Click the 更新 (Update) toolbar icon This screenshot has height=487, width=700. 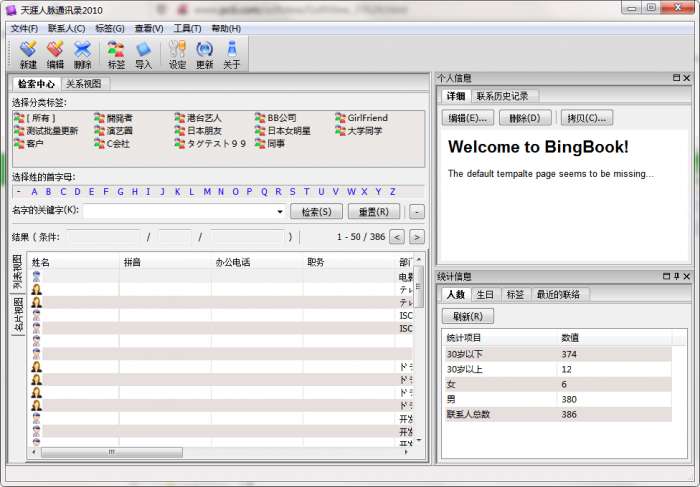click(204, 54)
